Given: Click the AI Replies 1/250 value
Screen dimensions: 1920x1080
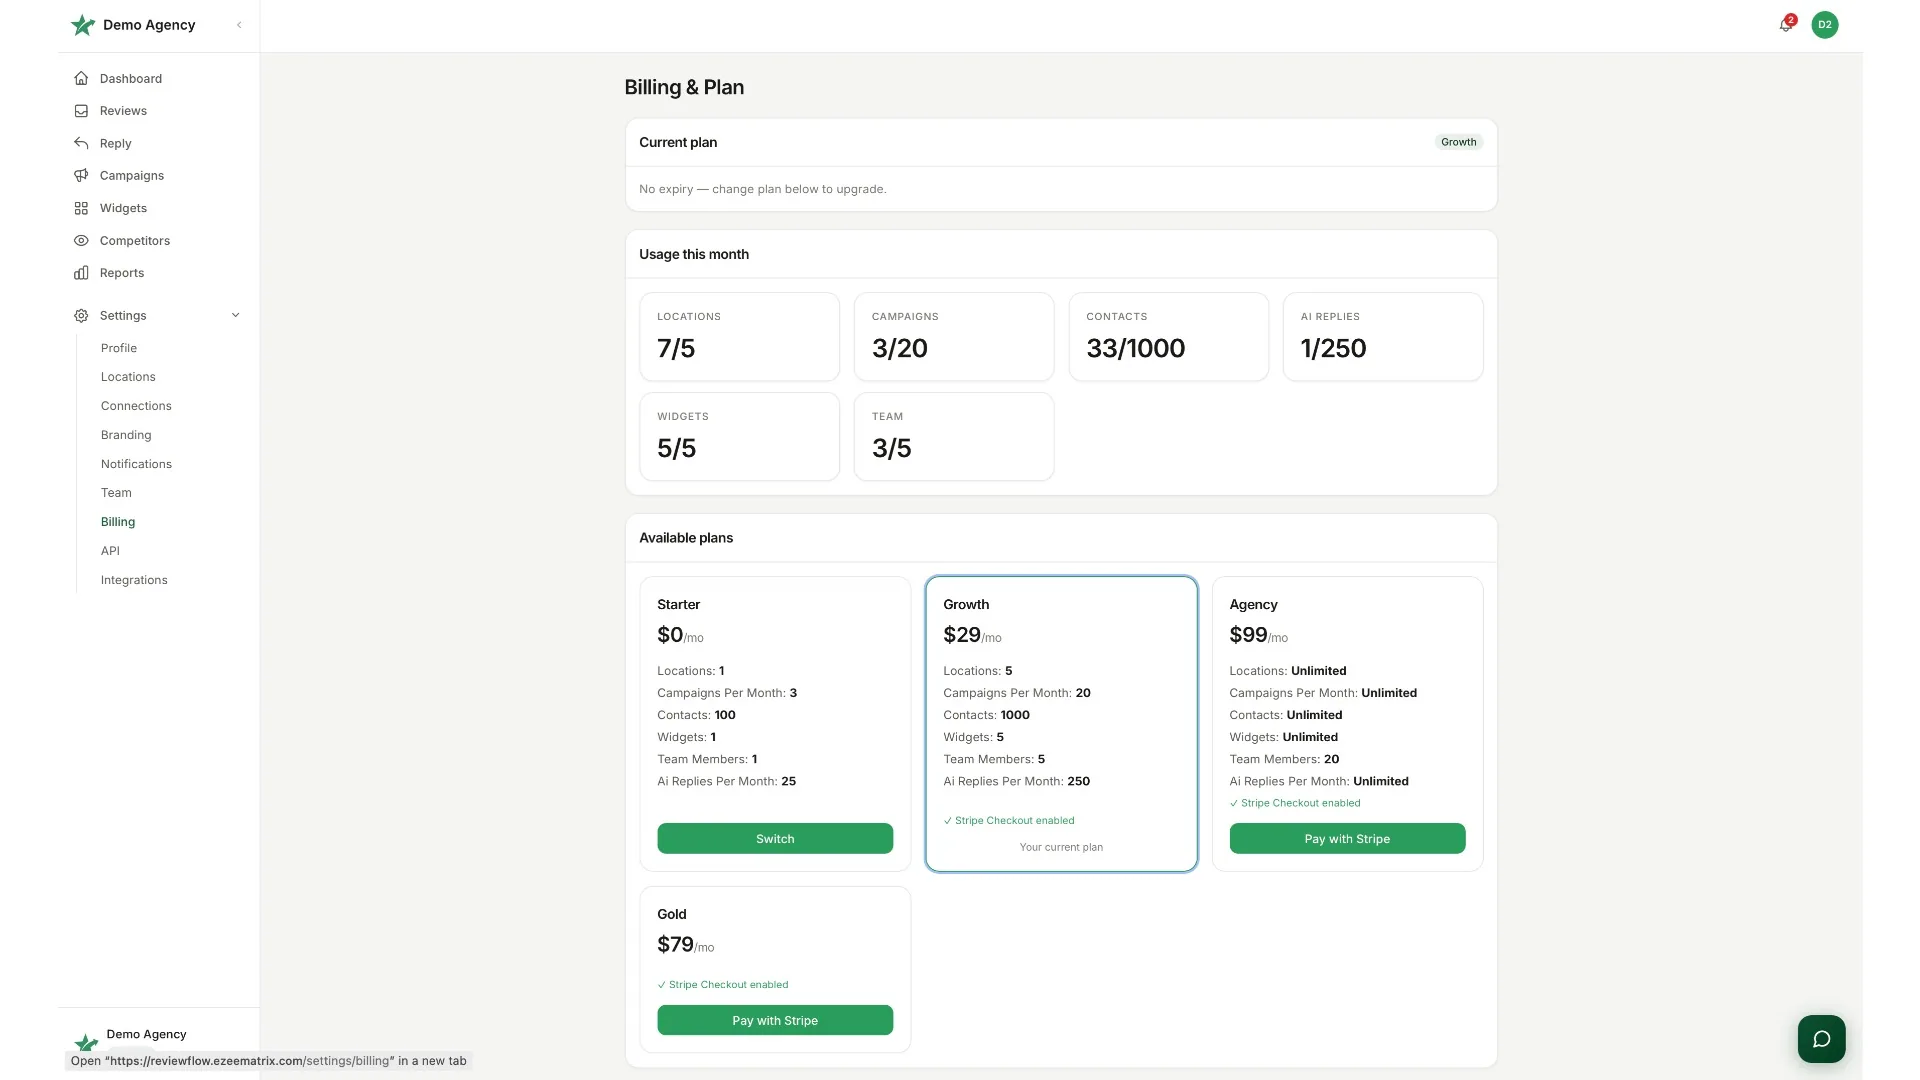Looking at the screenshot, I should 1333,348.
